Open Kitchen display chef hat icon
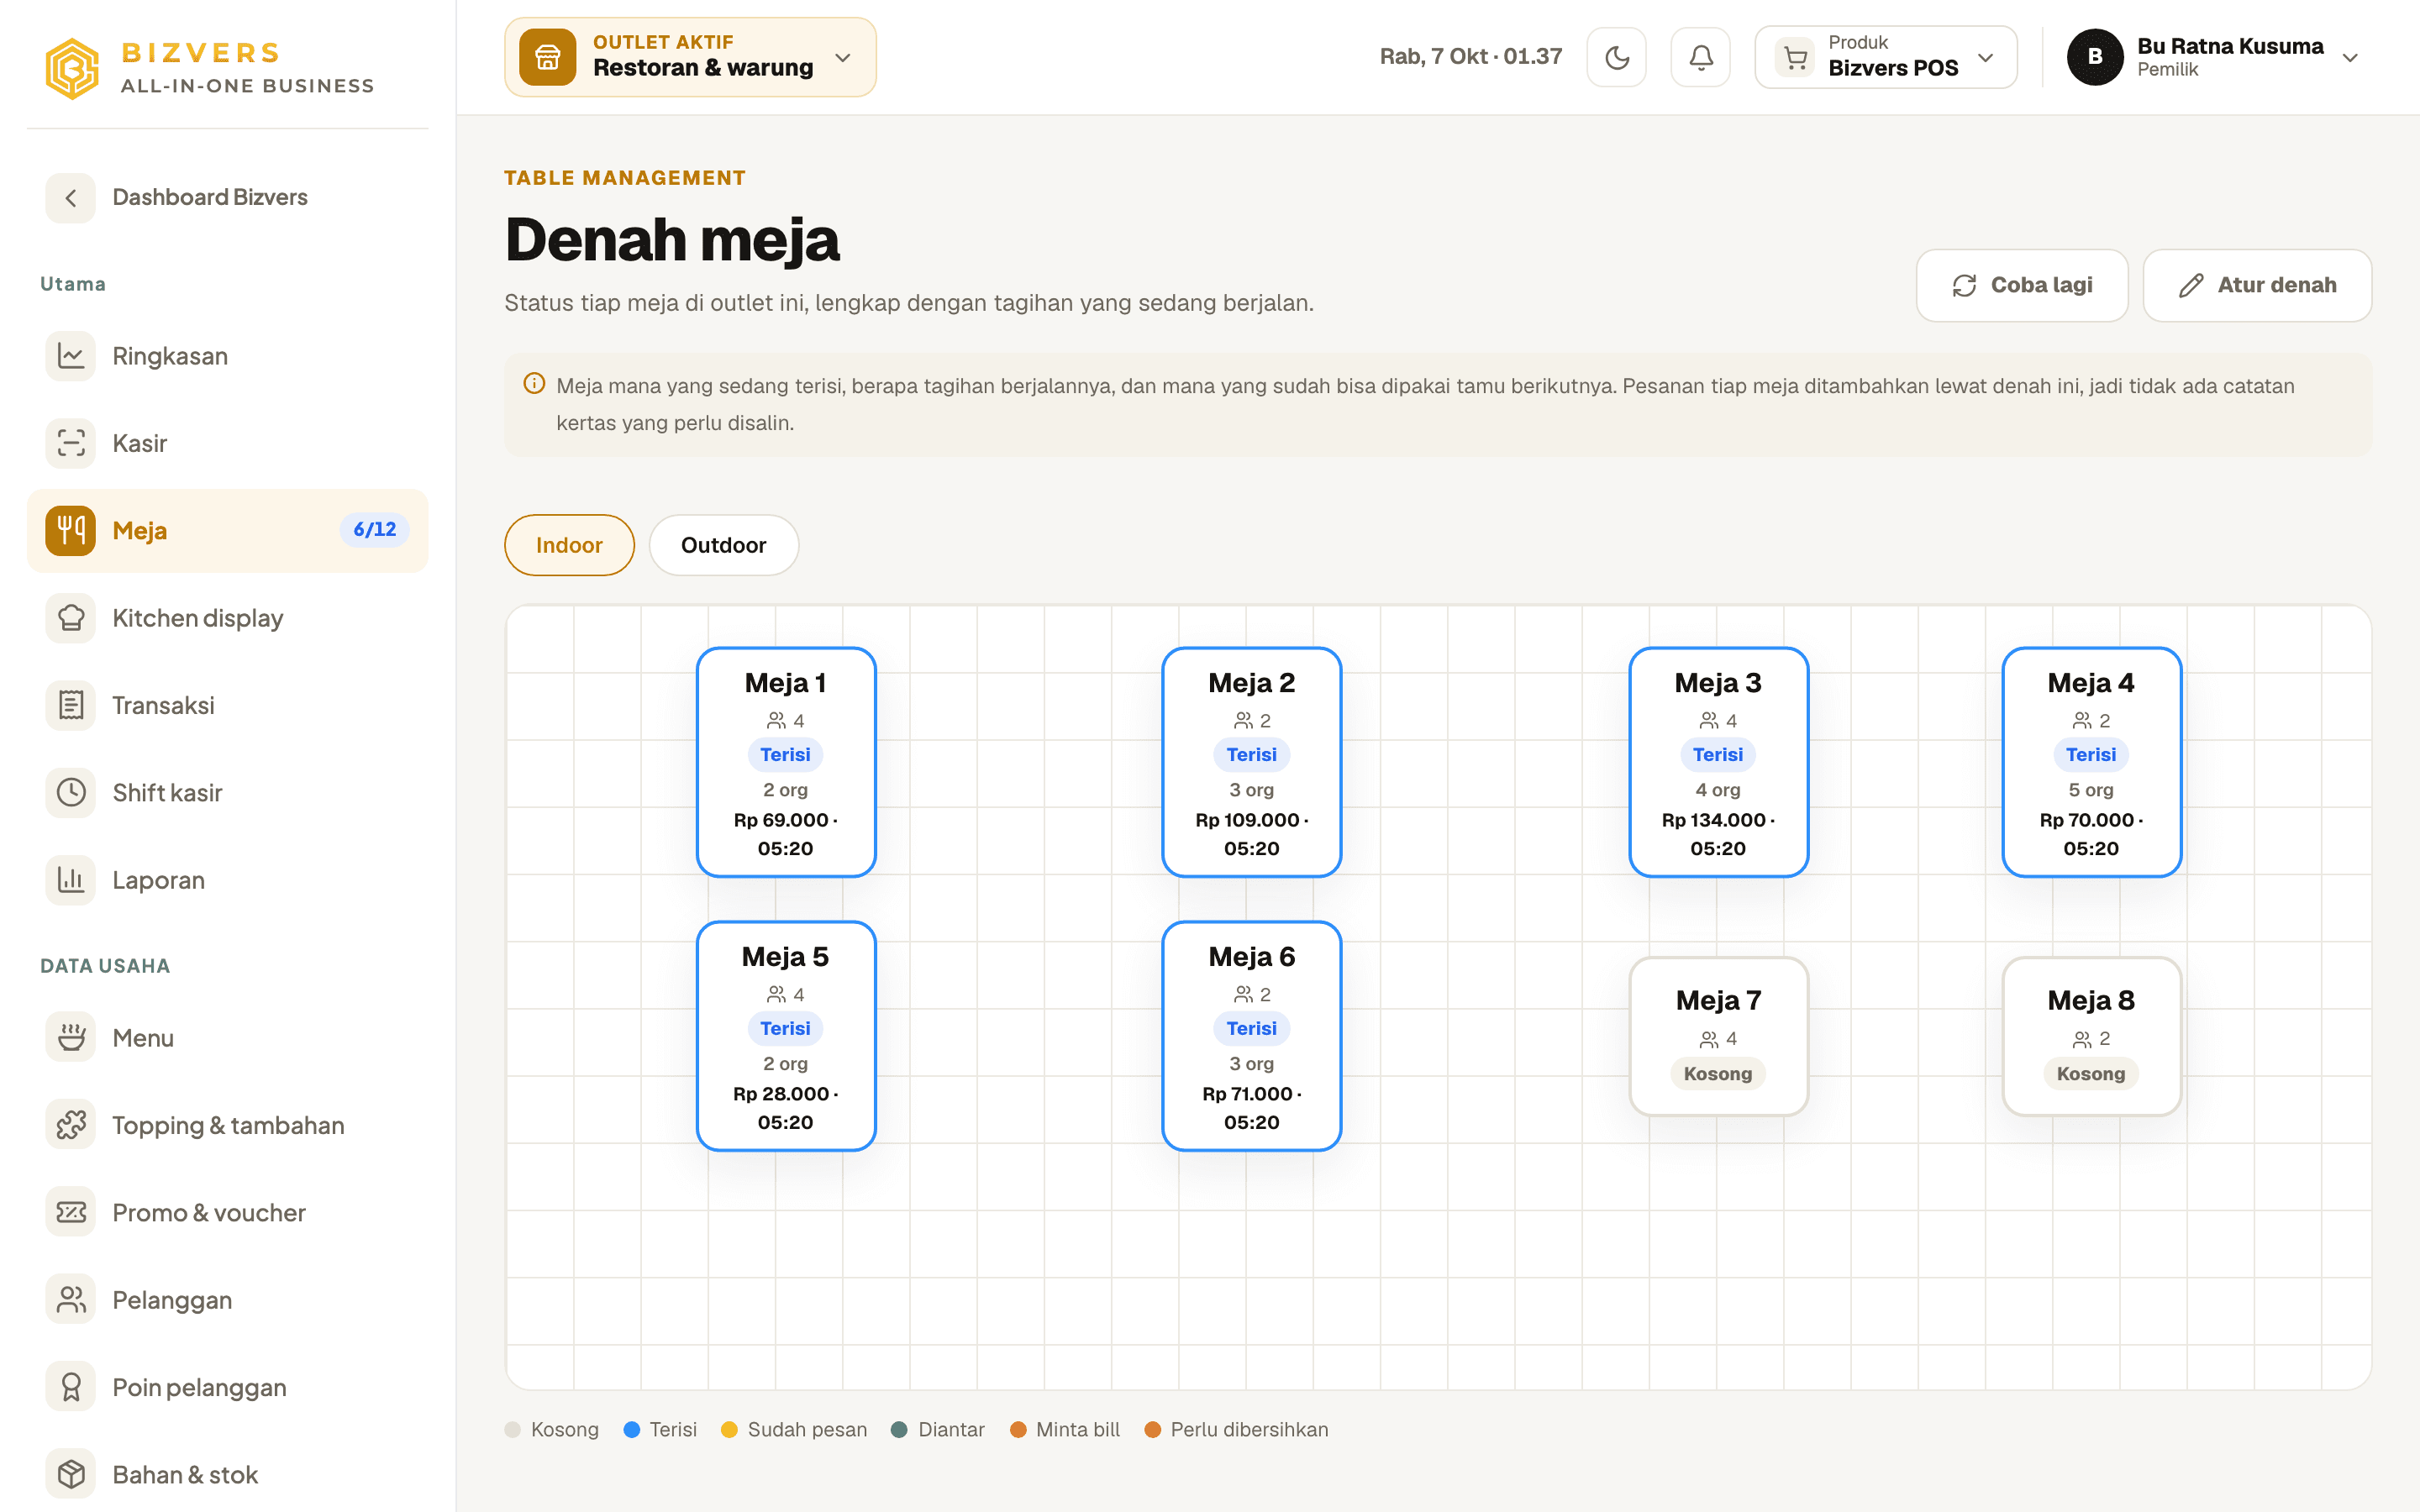Viewport: 2420px width, 1512px height. tap(71, 618)
